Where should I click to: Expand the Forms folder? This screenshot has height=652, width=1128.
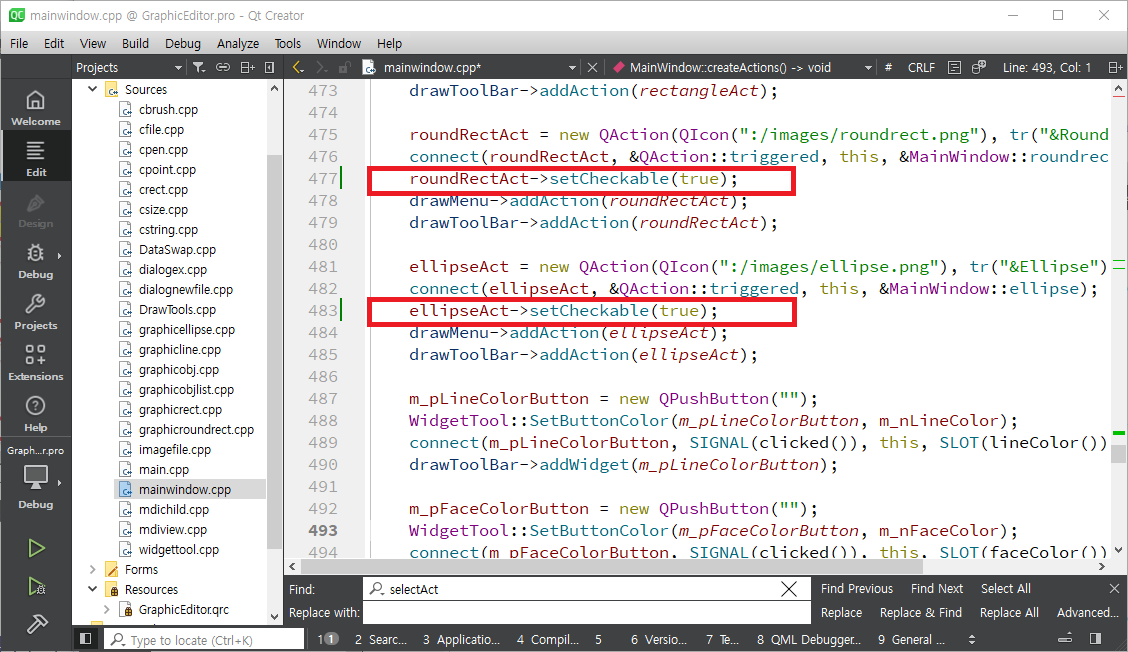click(92, 569)
